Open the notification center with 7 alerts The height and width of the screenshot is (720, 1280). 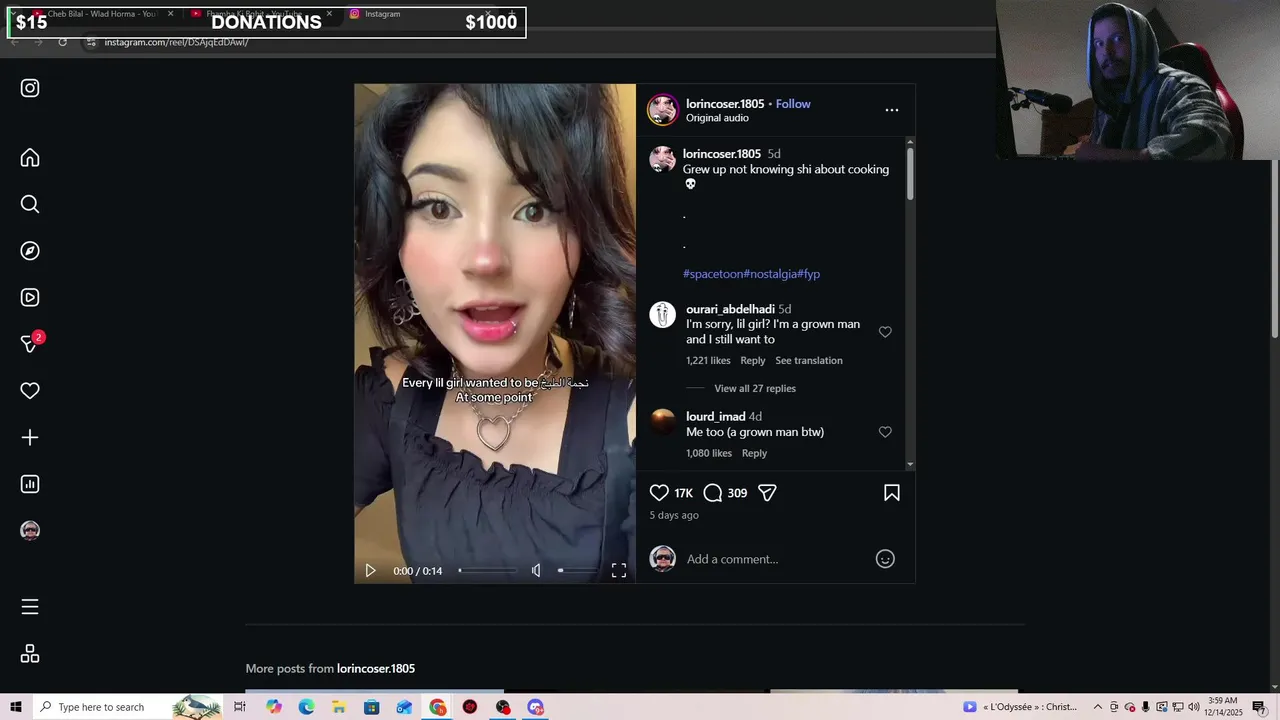pyautogui.click(x=1259, y=707)
